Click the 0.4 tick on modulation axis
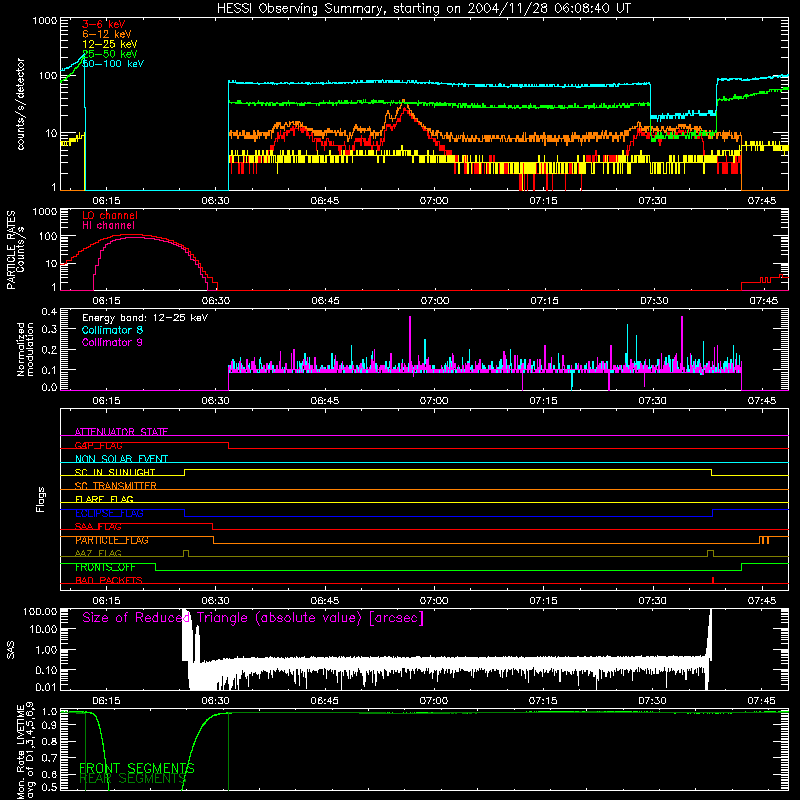This screenshot has width=800, height=800. click(x=49, y=312)
